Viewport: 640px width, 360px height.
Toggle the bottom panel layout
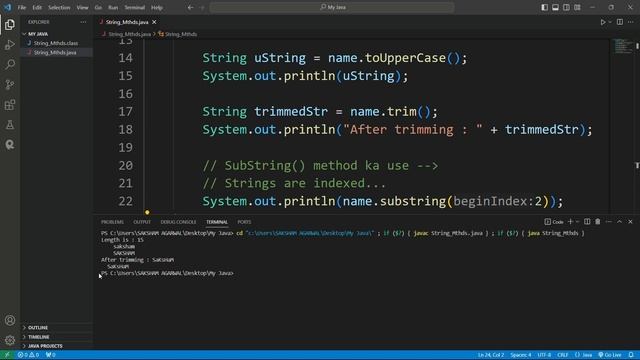click(556, 7)
